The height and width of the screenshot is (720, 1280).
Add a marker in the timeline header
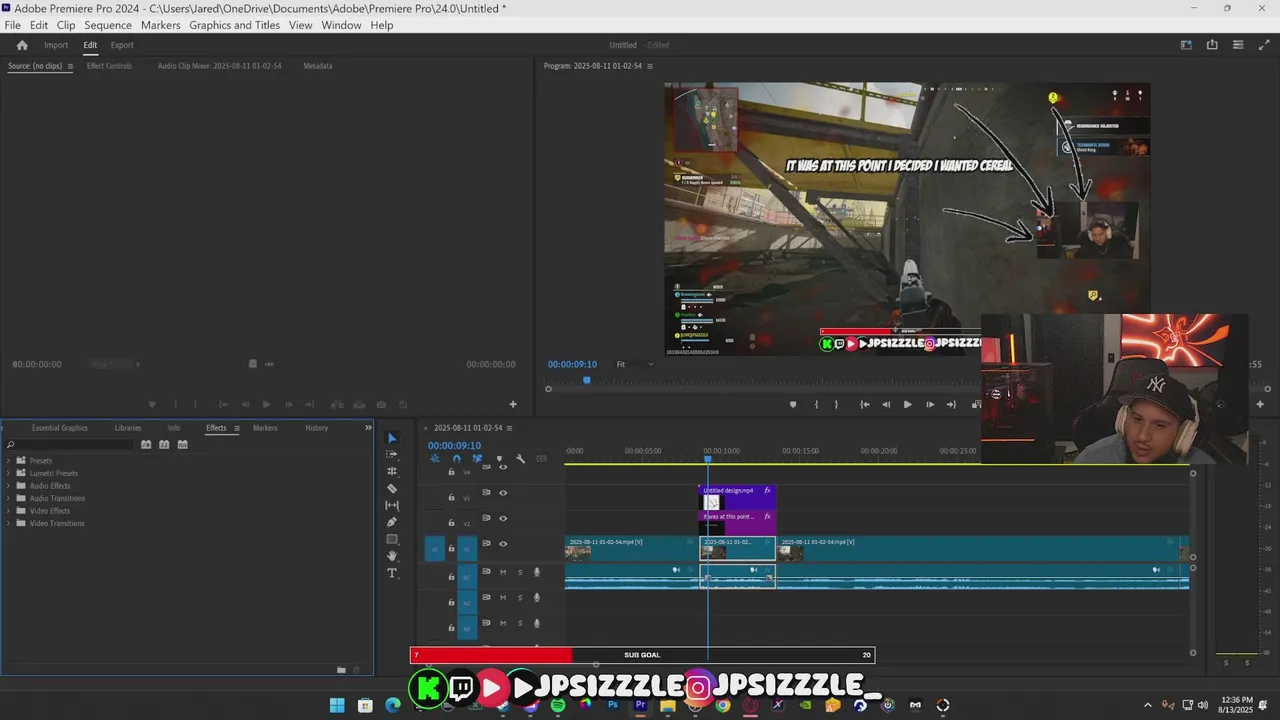499,459
